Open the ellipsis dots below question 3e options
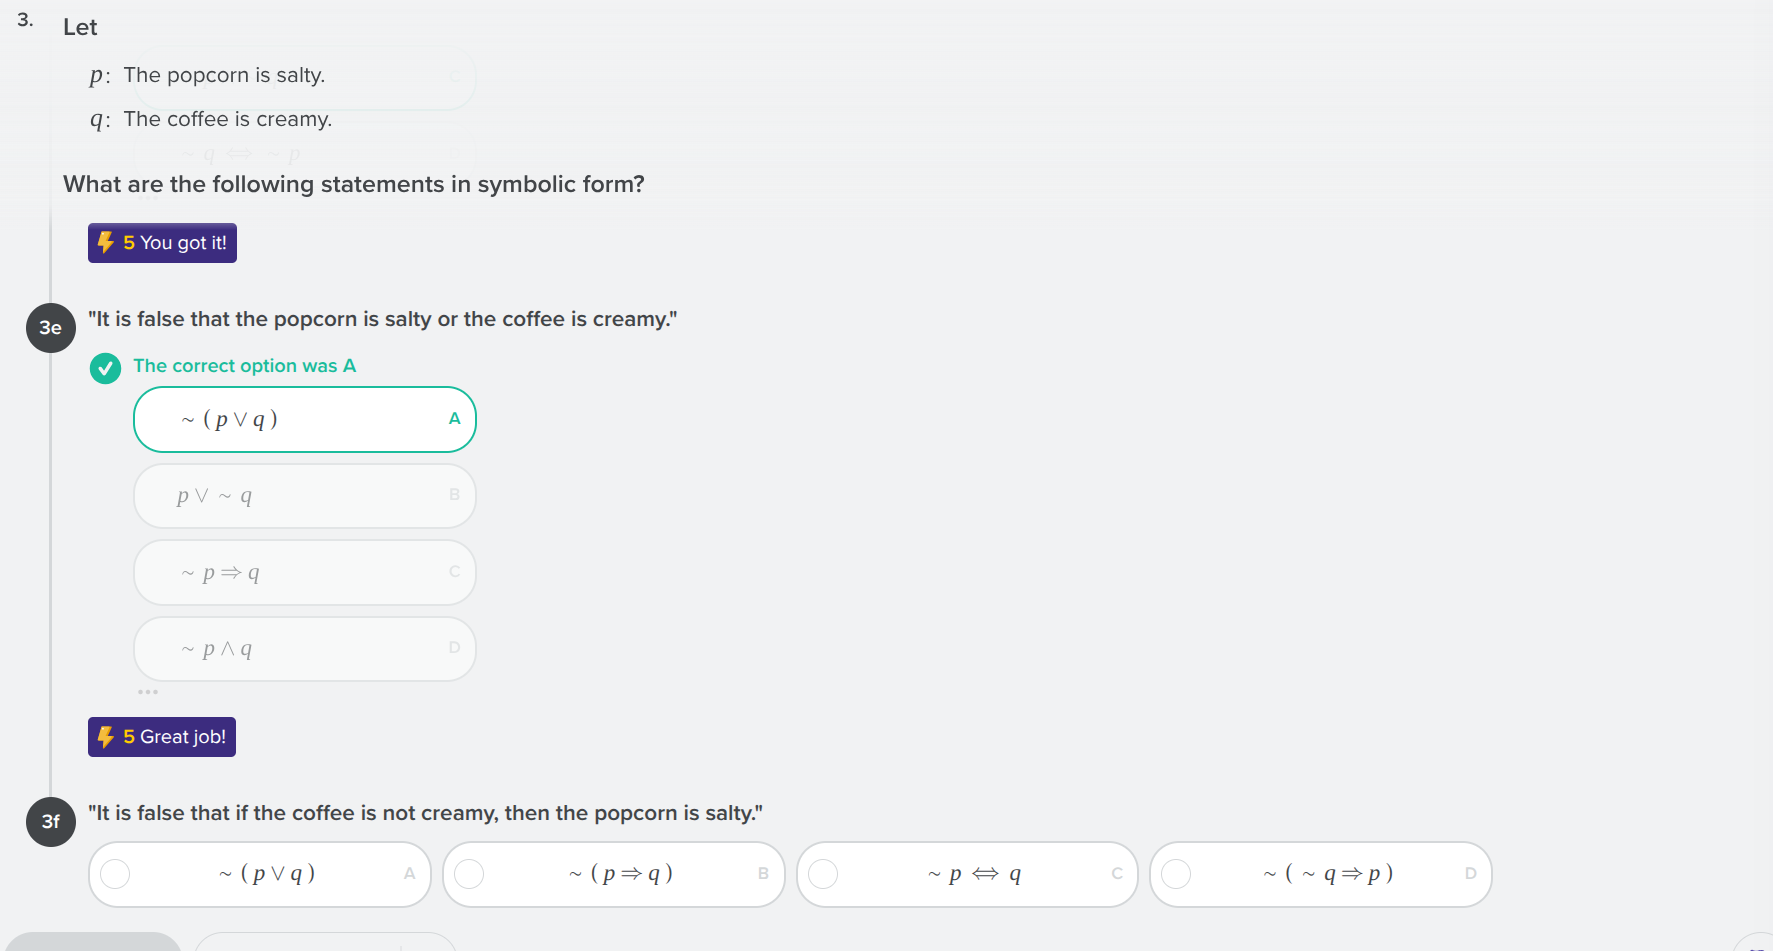Screen dimensions: 1773x951 148,692
